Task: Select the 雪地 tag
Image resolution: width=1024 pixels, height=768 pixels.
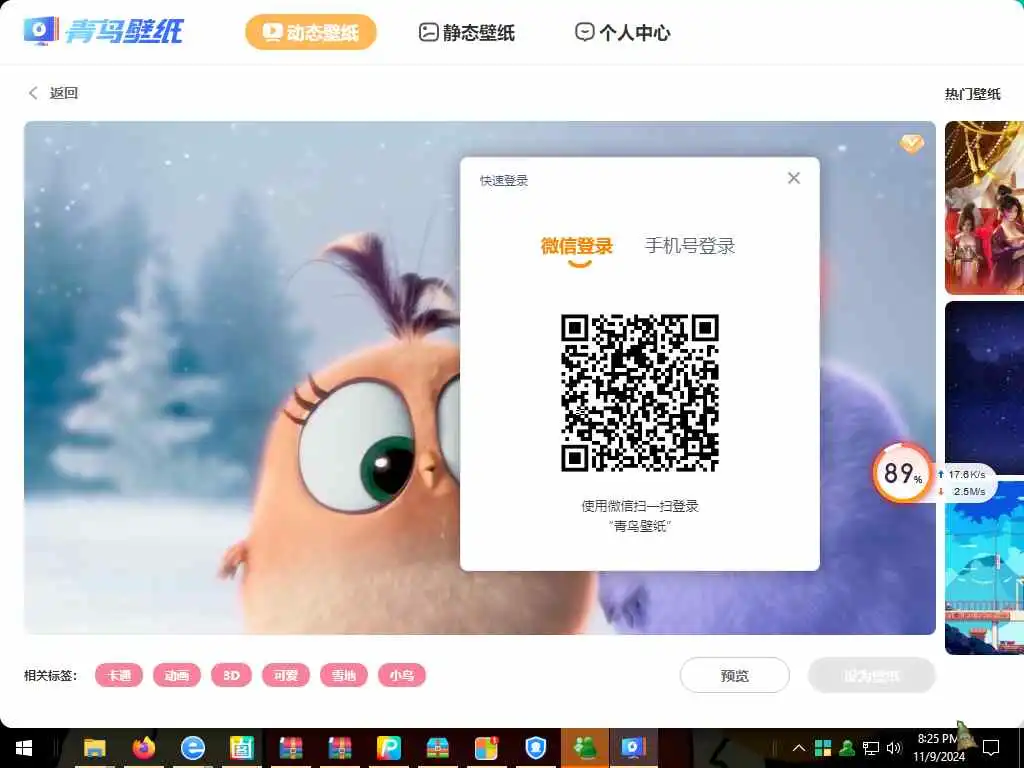Action: [x=344, y=675]
